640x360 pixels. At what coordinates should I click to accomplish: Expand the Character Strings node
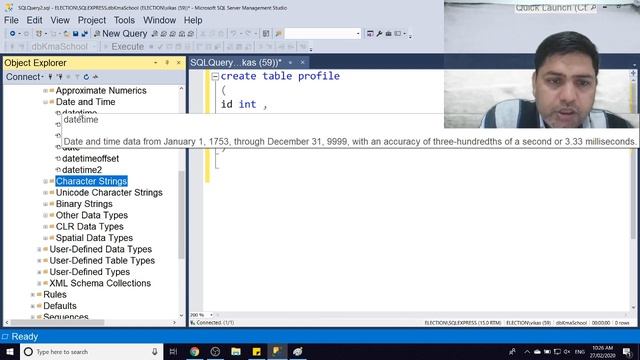(46, 181)
